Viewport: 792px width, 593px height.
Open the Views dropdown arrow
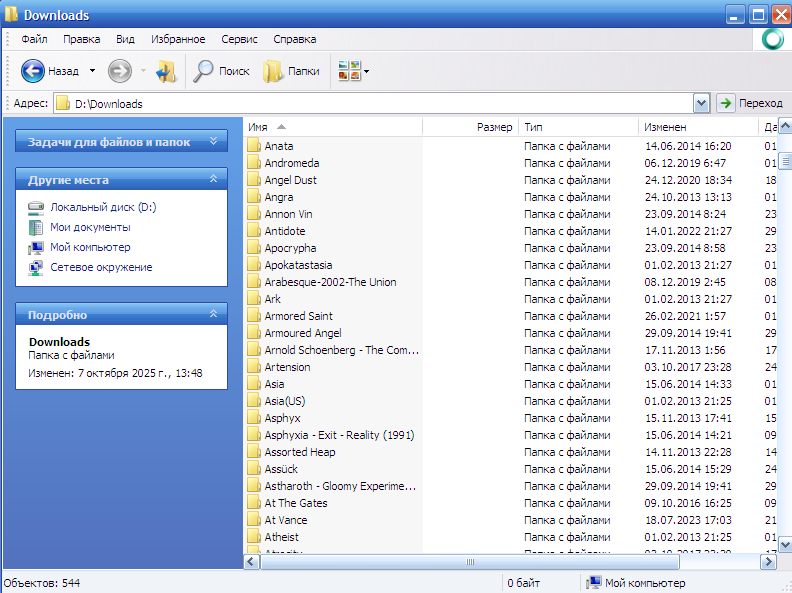(367, 71)
